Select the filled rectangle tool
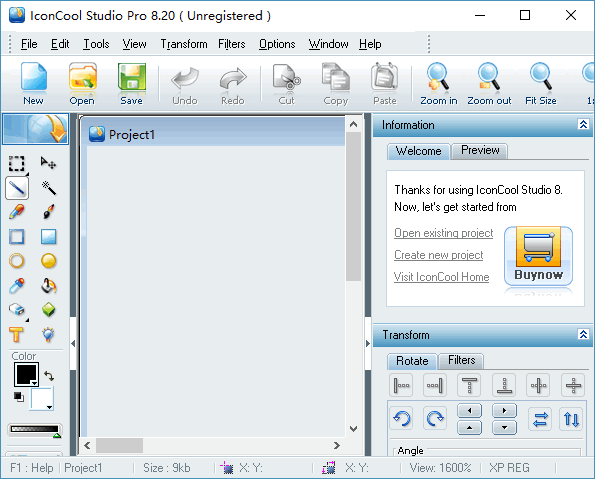This screenshot has height=479, width=595. (49, 236)
